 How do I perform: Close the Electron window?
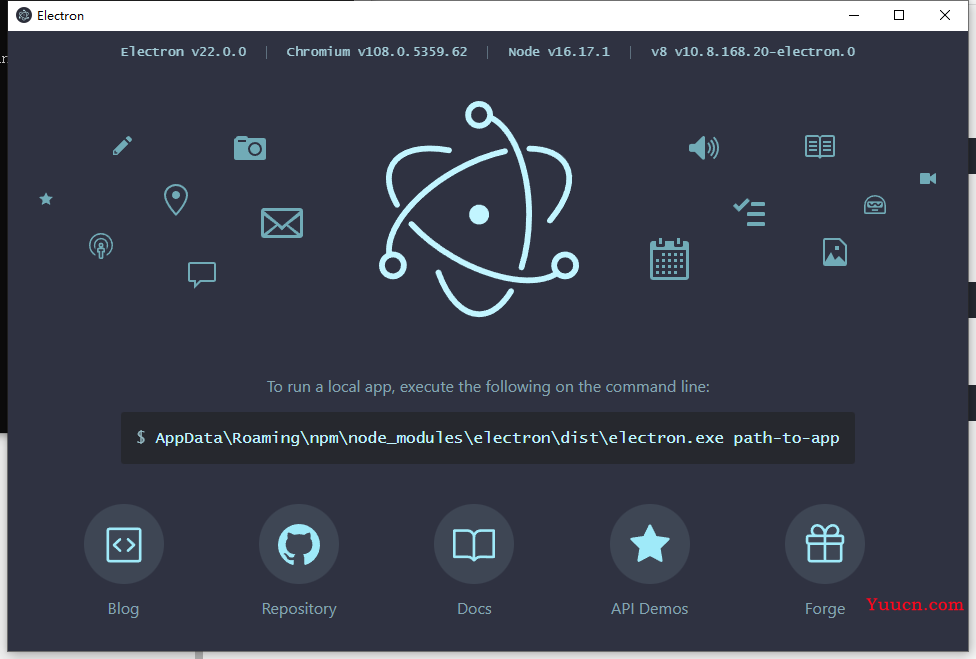tap(945, 16)
